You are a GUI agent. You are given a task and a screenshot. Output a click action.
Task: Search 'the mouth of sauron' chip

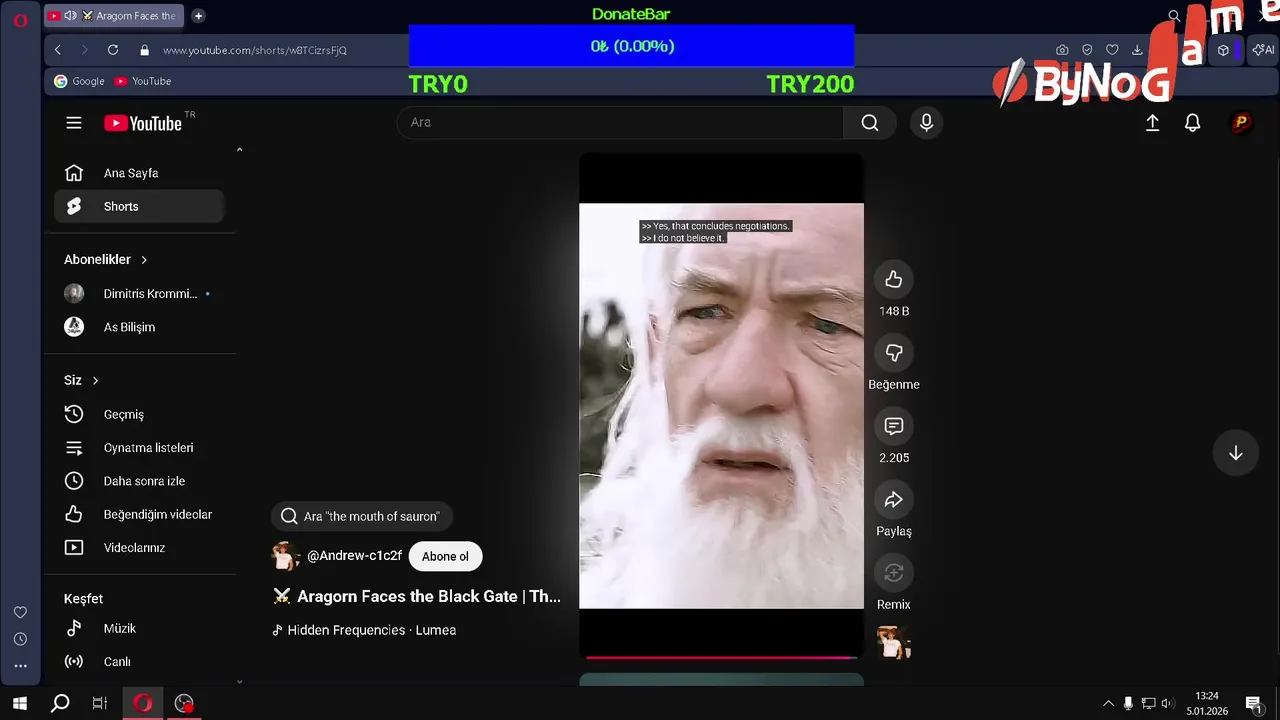point(361,516)
